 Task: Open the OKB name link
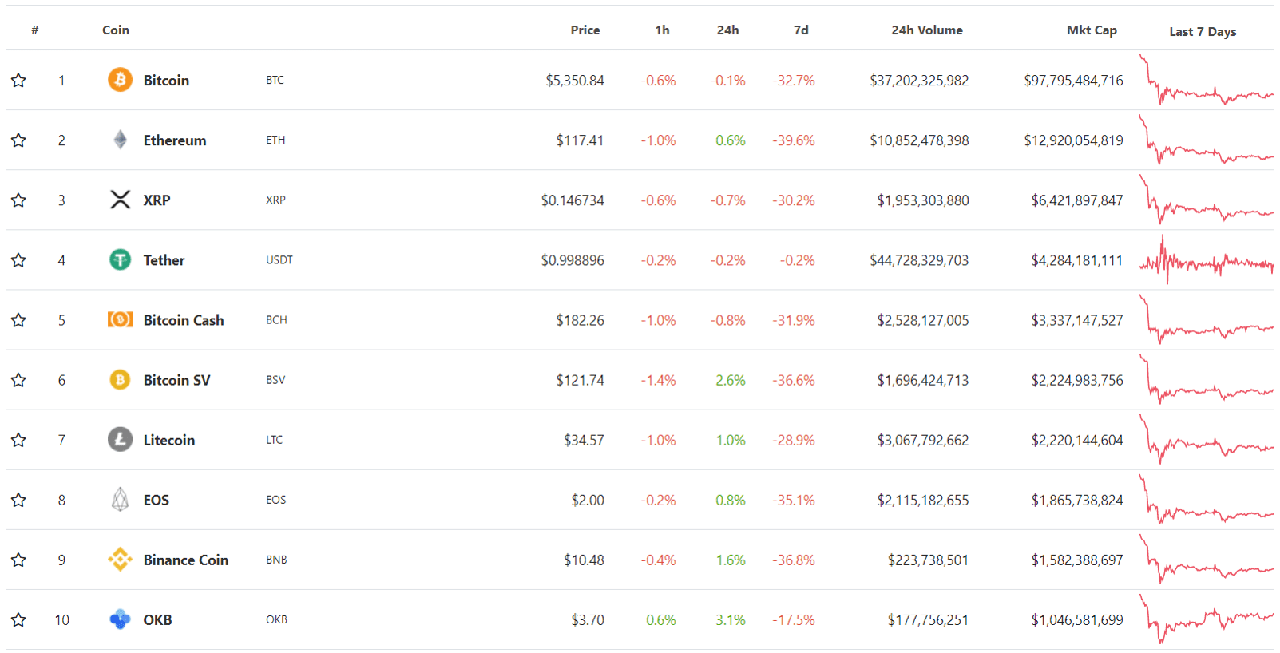[x=158, y=620]
